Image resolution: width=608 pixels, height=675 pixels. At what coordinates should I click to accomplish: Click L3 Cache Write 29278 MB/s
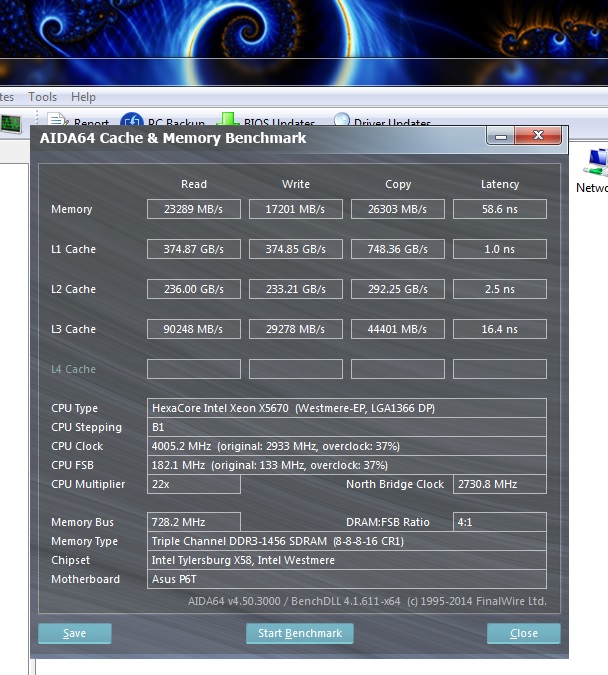click(296, 329)
